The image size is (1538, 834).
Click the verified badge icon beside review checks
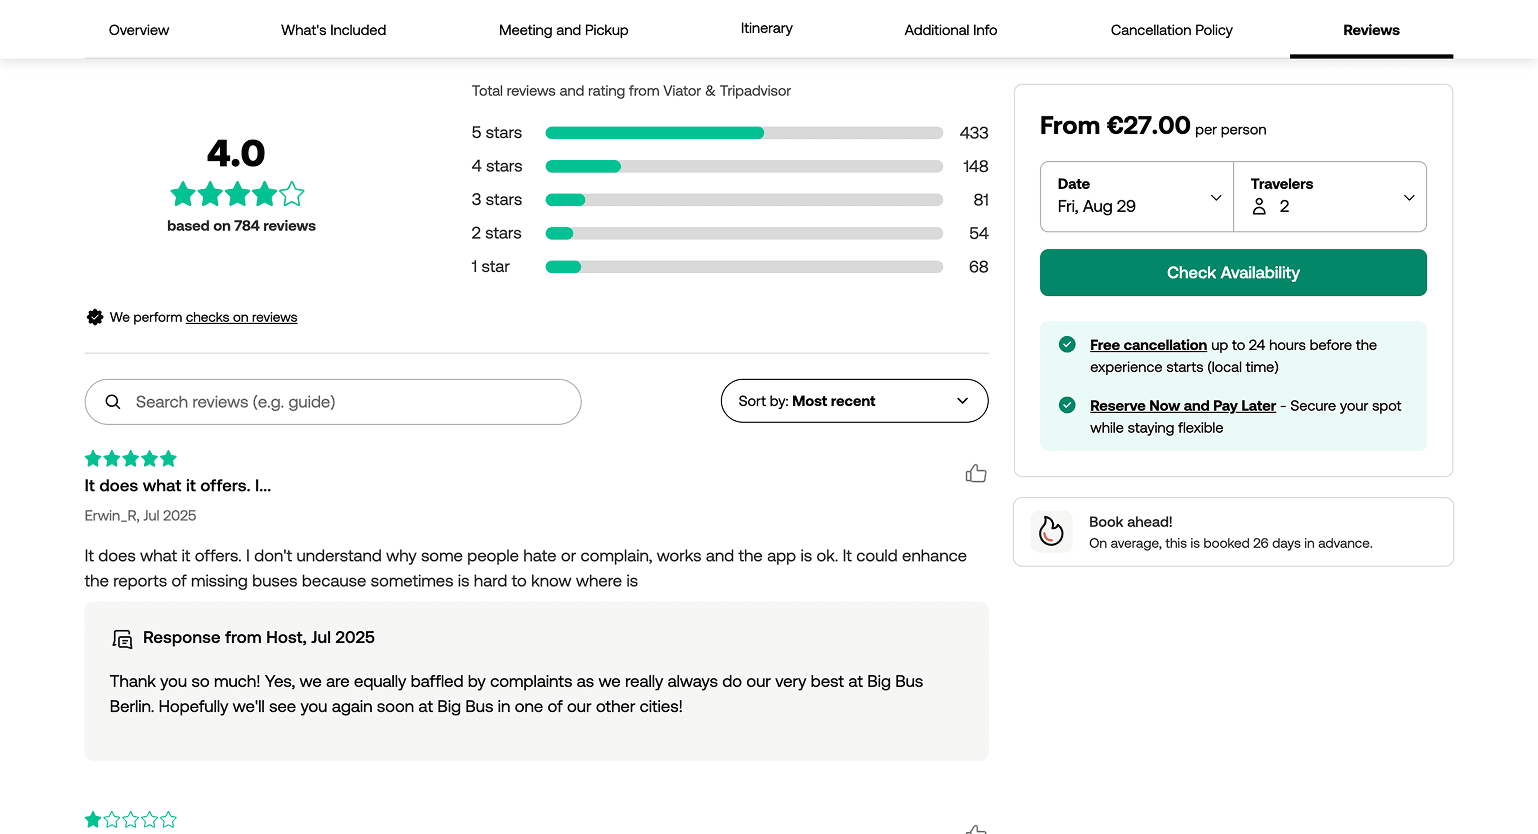coord(95,317)
